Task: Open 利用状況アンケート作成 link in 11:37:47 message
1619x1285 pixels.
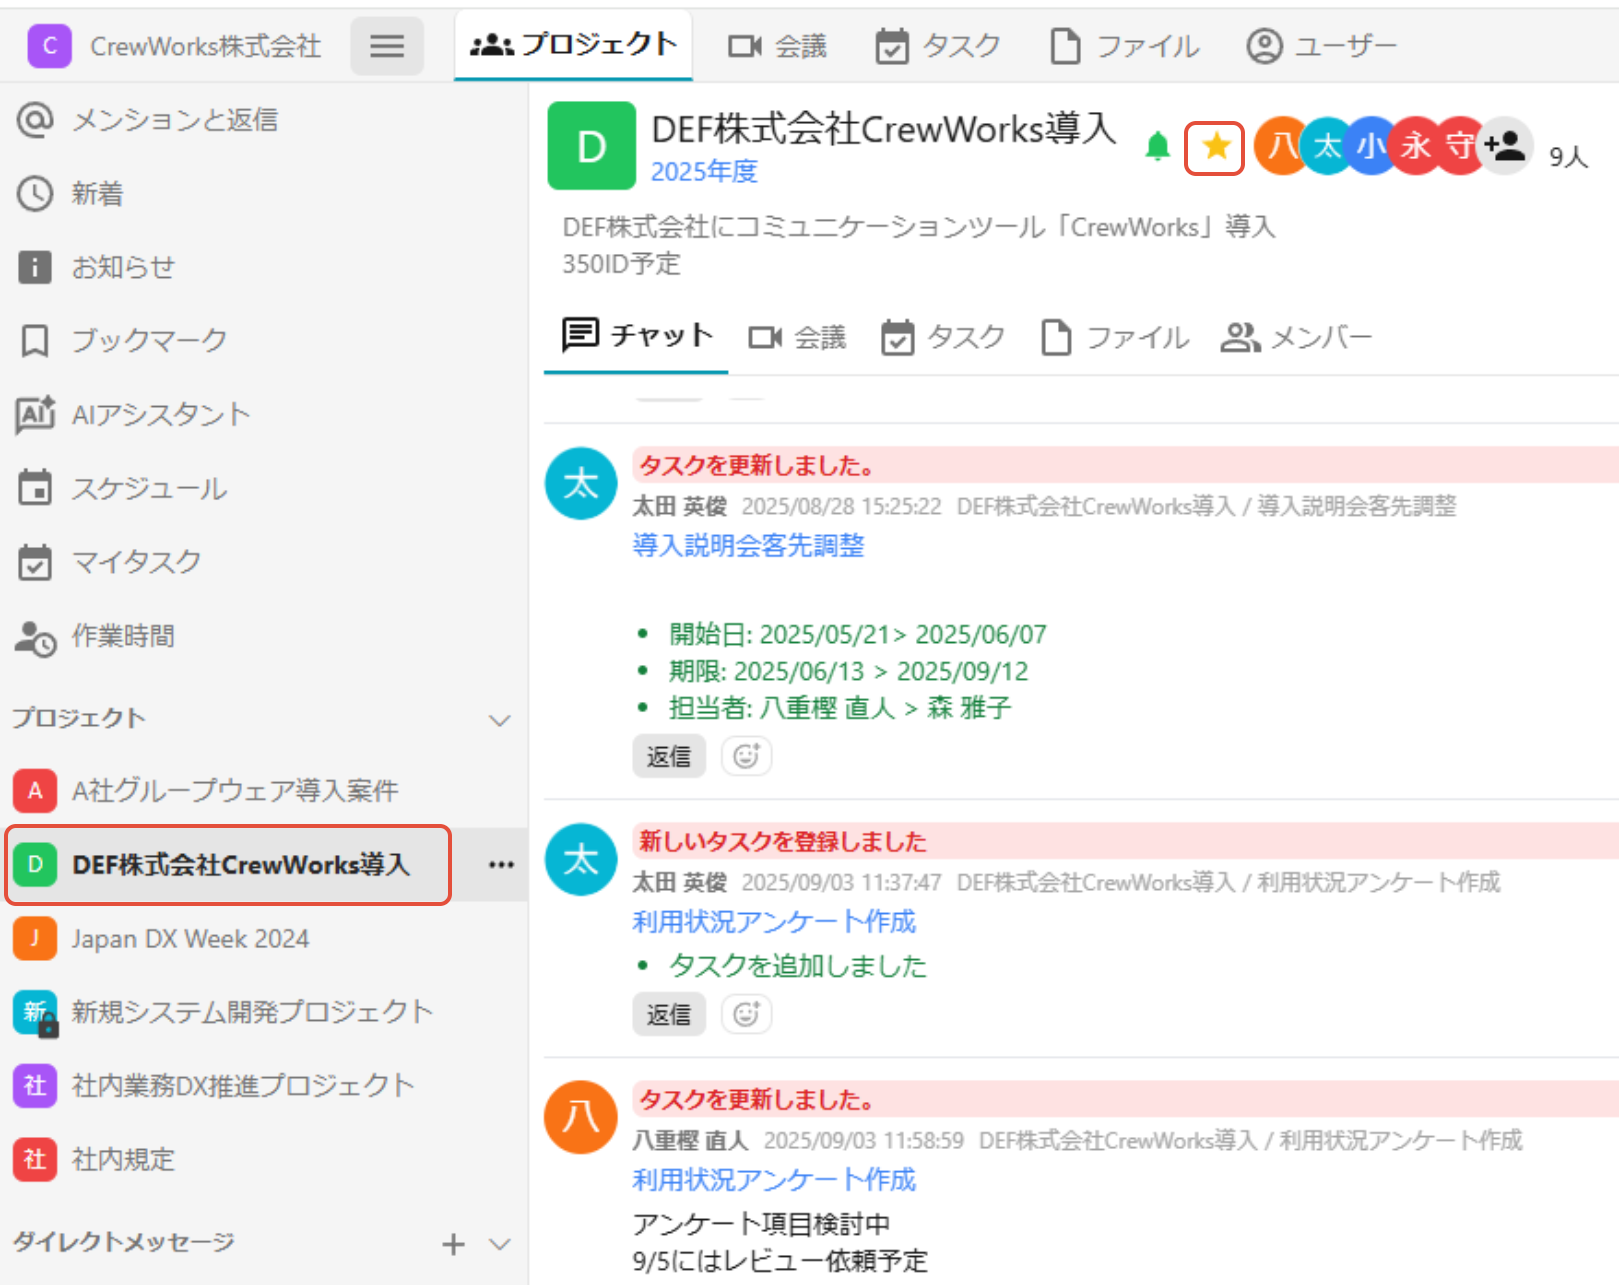Action: (774, 921)
